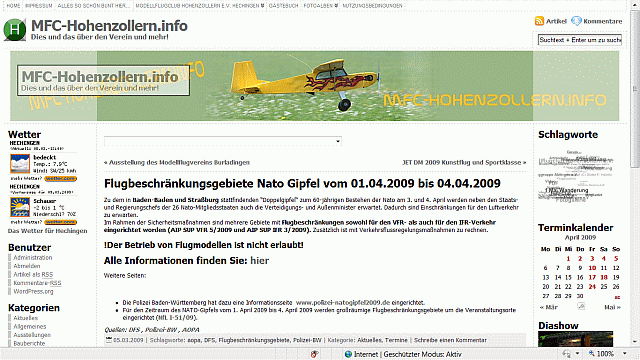Image resolution: width=640 pixels, height=360 pixels.
Task: Click the 'hier' link for all information
Action: pos(260,260)
